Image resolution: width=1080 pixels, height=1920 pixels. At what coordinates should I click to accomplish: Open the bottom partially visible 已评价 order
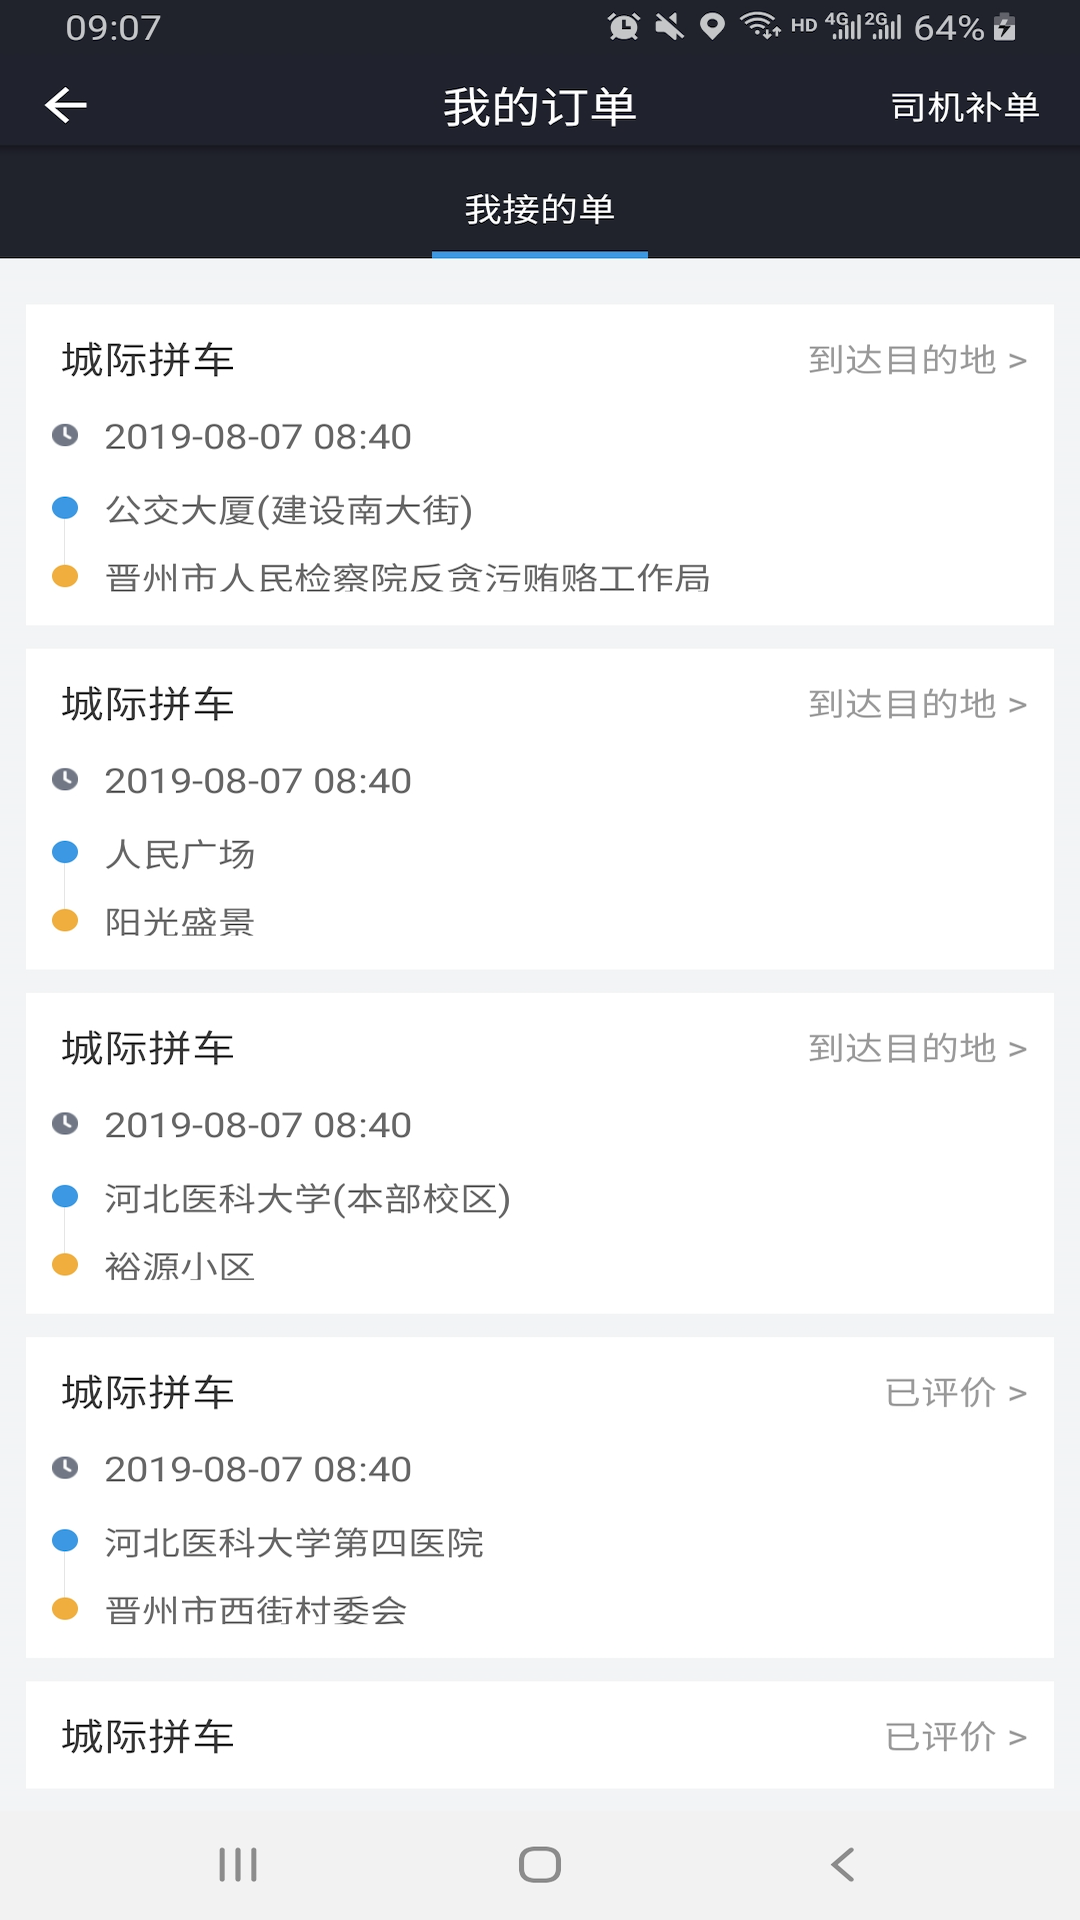point(540,1736)
